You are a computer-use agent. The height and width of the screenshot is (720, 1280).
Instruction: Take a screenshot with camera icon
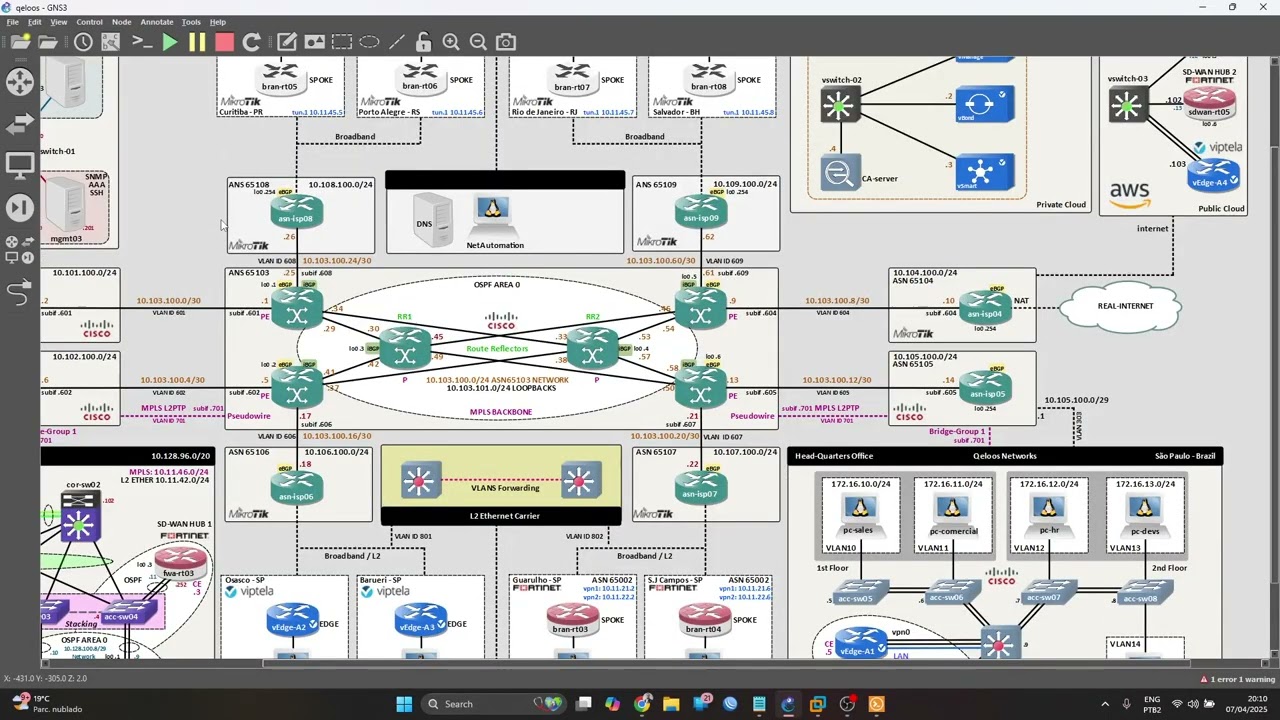506,42
